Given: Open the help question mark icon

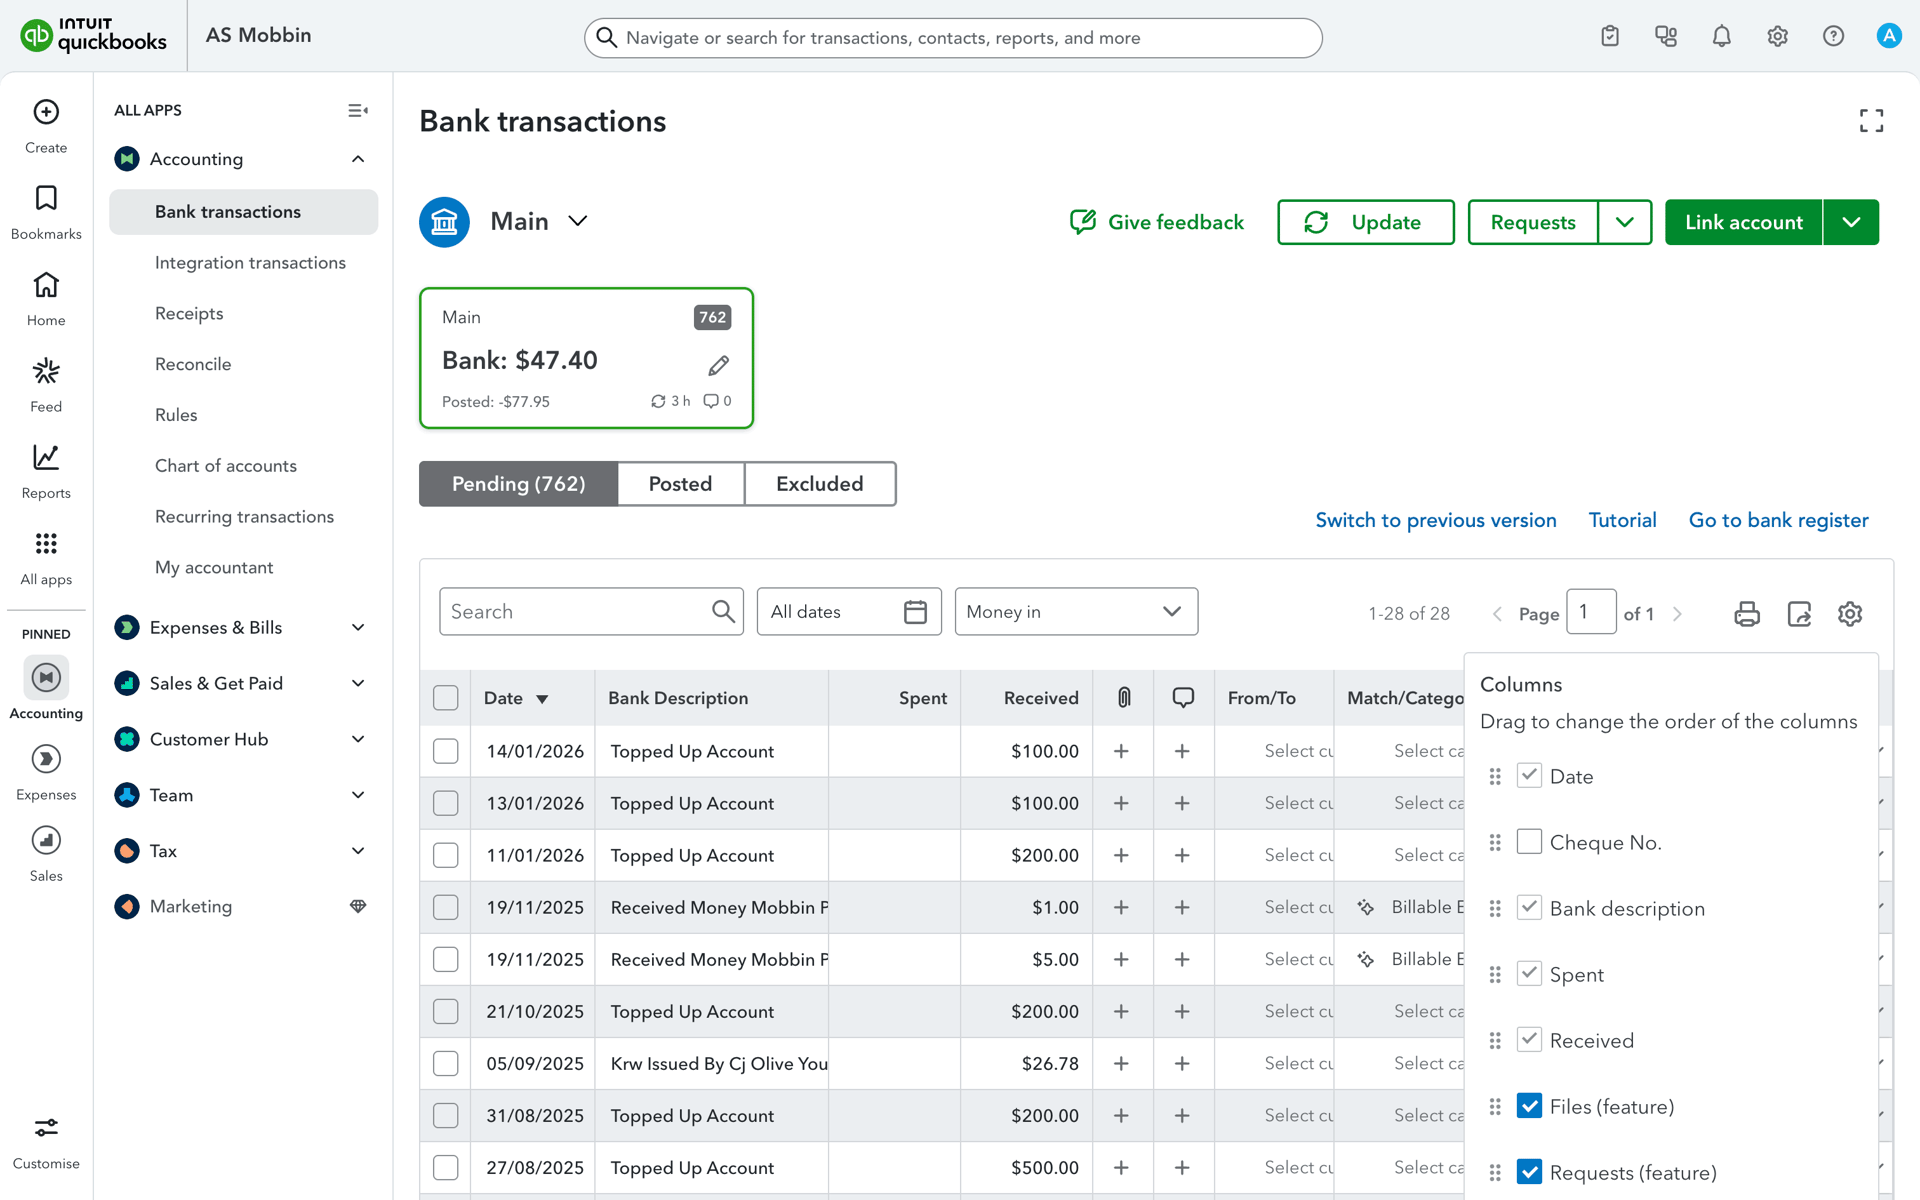Looking at the screenshot, I should click(x=1833, y=37).
